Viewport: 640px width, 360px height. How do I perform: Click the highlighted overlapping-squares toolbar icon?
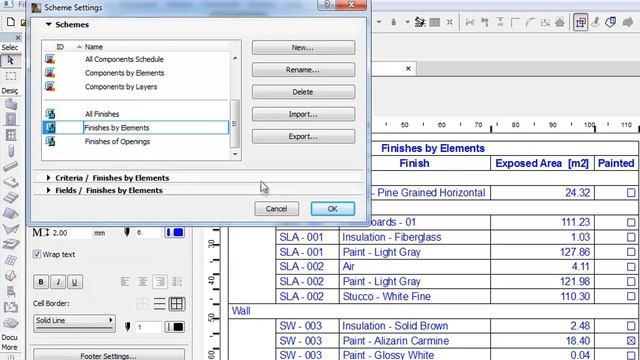point(580,22)
